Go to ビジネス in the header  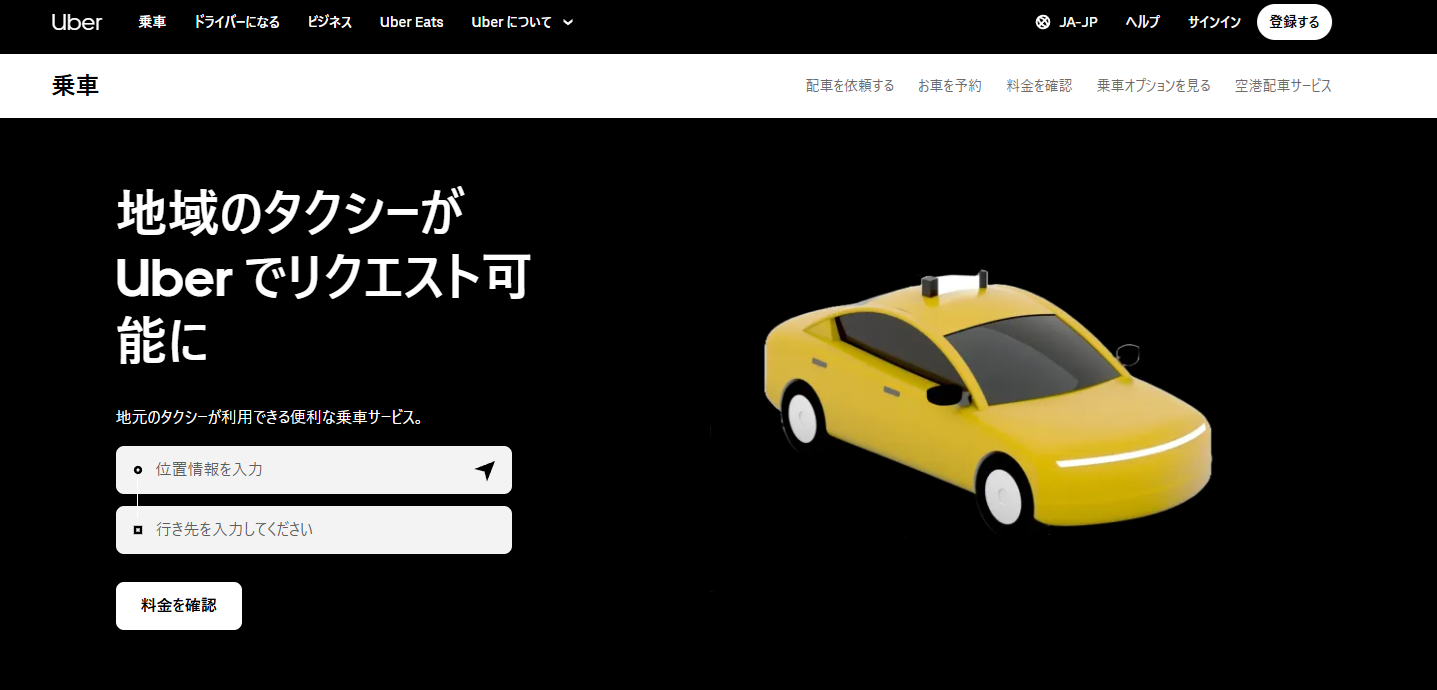tap(329, 22)
